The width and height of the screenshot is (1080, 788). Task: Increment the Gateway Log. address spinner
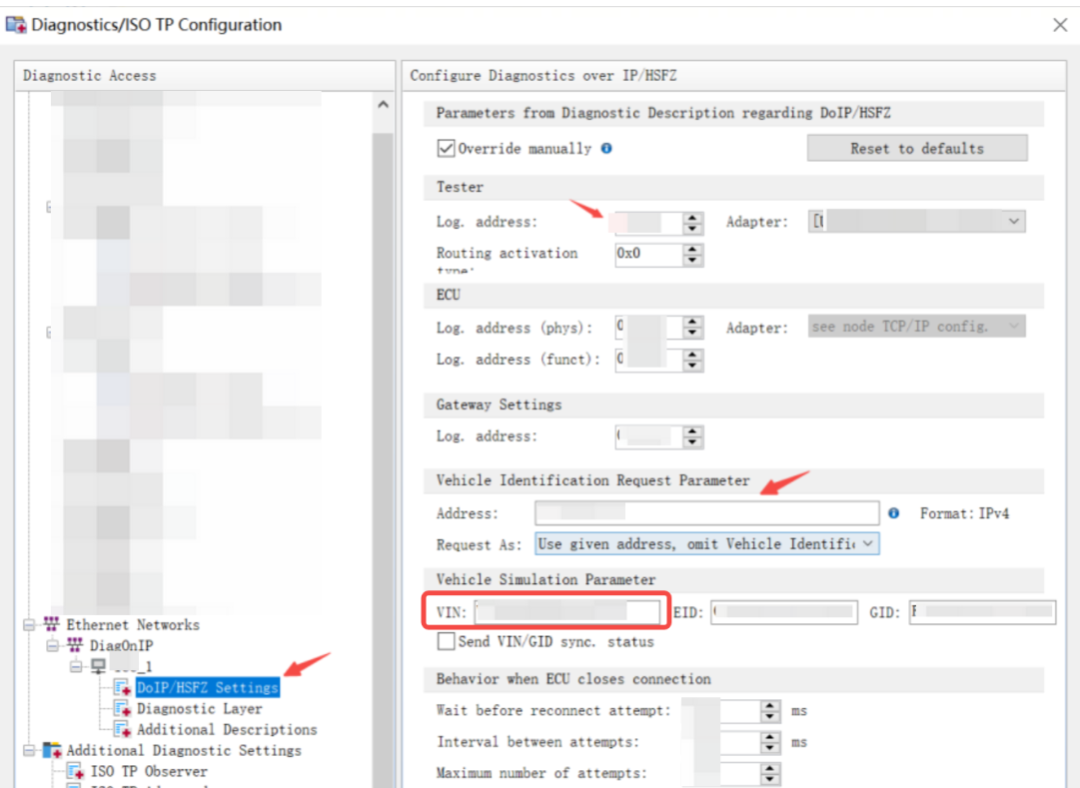click(x=693, y=431)
